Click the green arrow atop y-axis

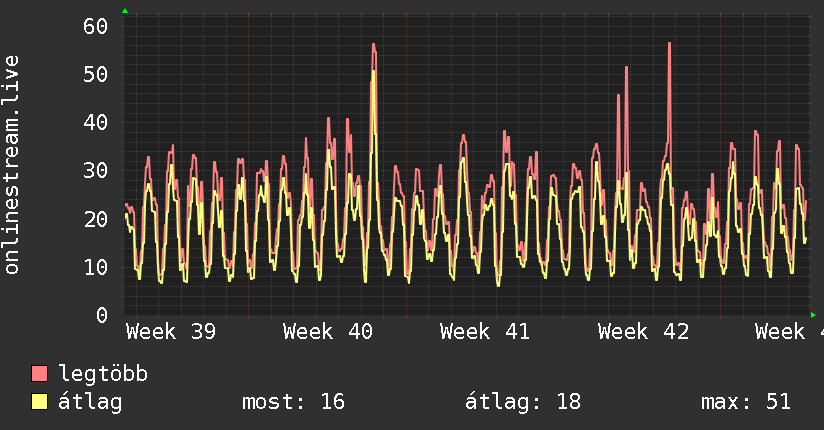(x=125, y=11)
